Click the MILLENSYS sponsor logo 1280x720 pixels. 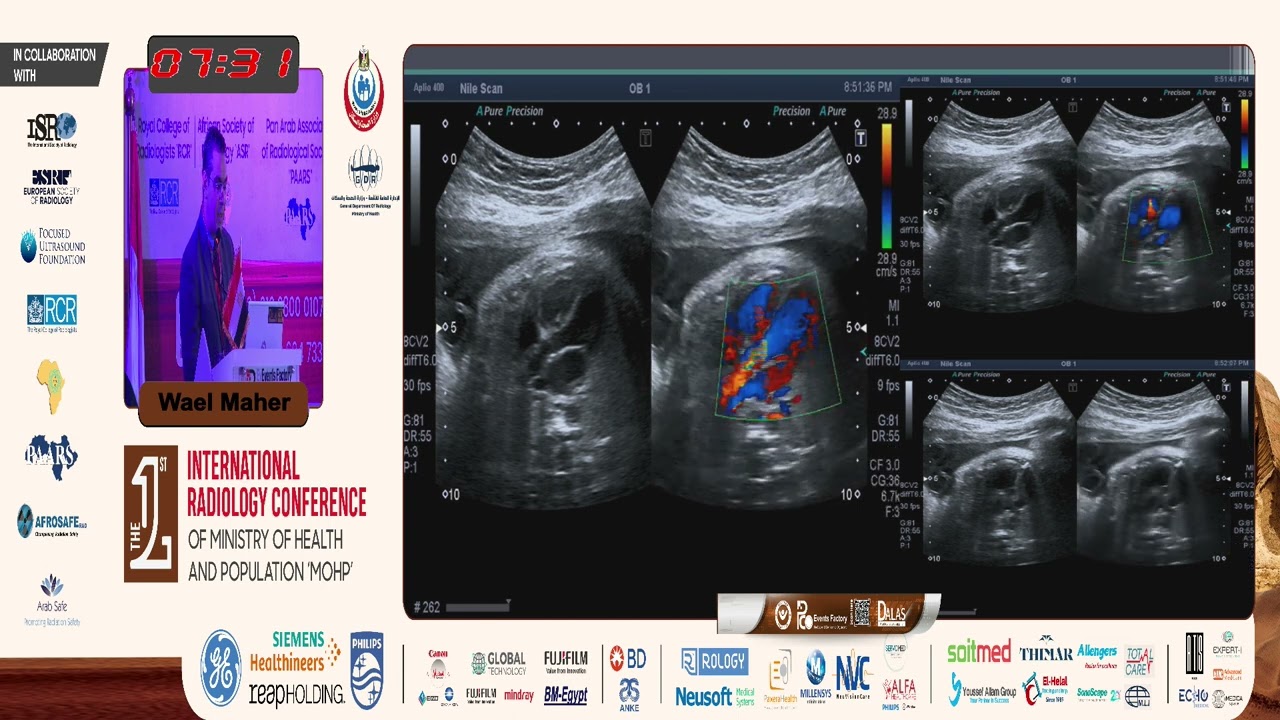tap(817, 674)
